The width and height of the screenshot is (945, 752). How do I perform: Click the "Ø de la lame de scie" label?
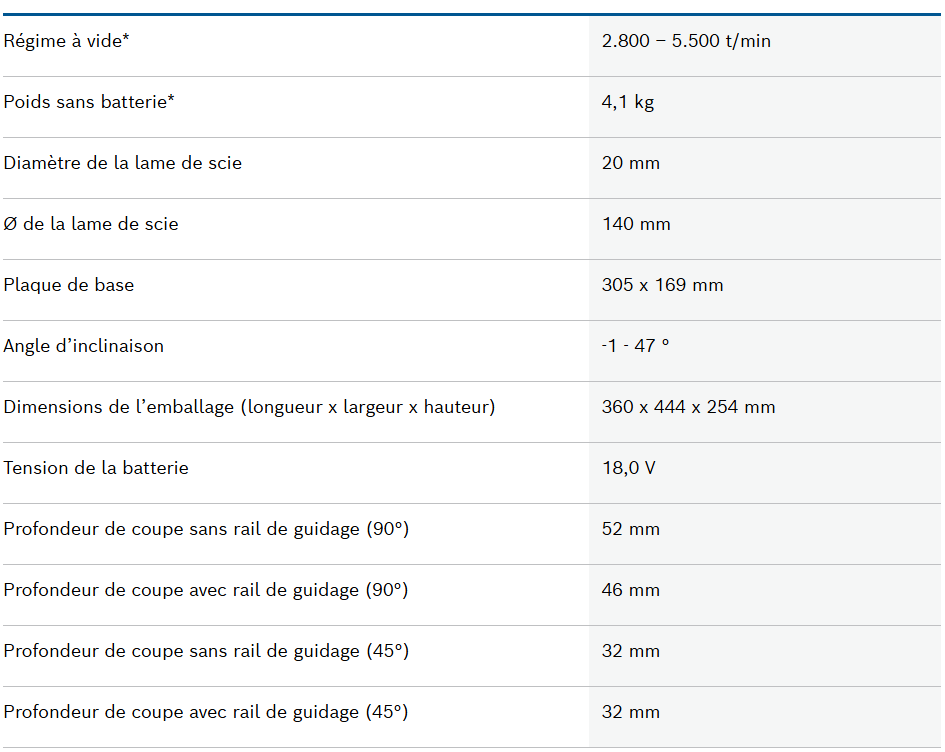91,224
